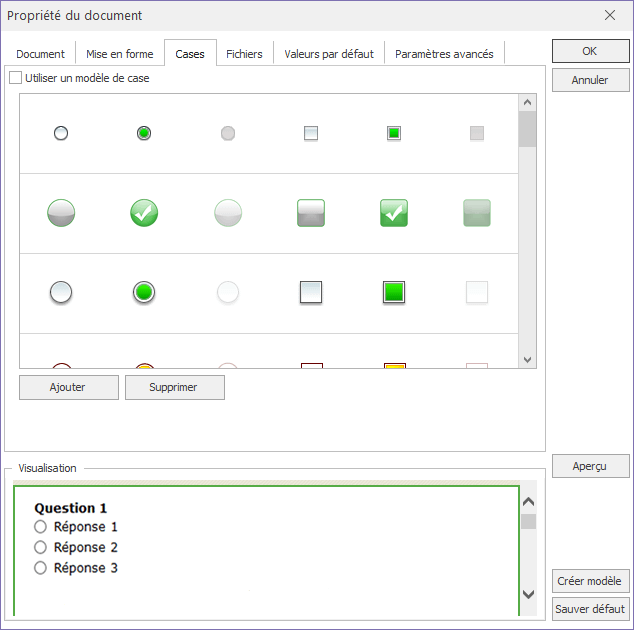The image size is (636, 632).
Task: Choose large green filled square in third row
Action: [394, 292]
